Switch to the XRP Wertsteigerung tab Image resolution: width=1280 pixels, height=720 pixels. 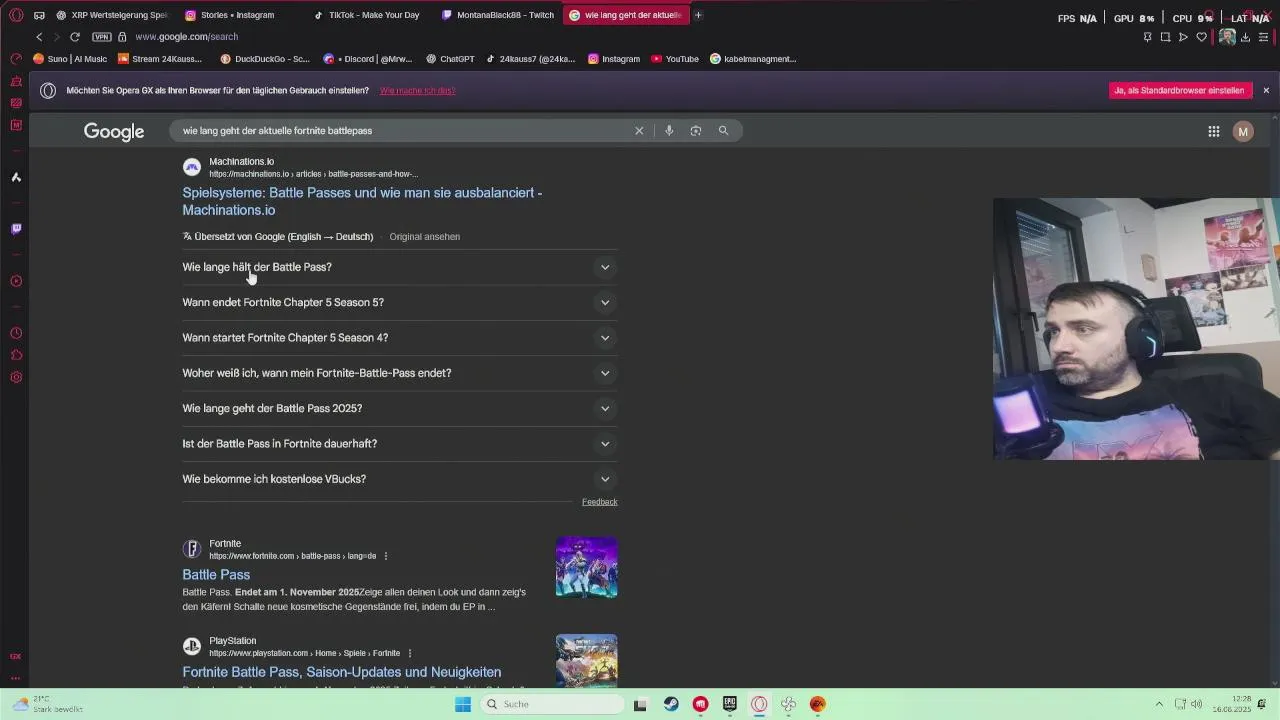[112, 15]
